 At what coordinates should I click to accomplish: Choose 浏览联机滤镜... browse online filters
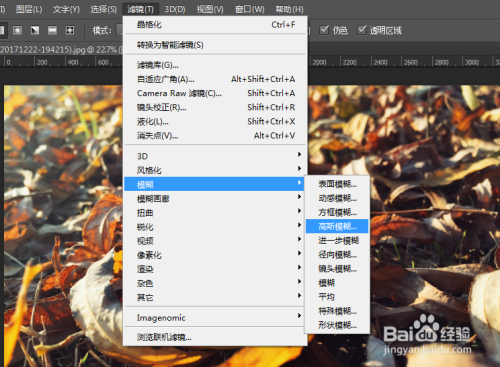coord(215,337)
